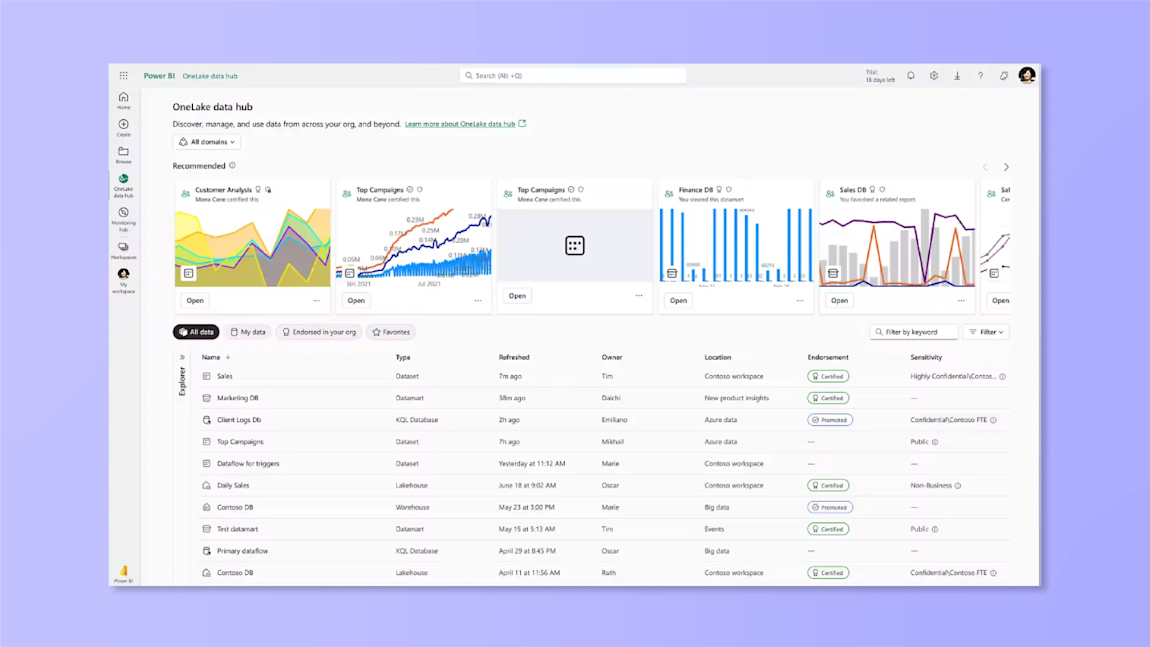Expand the Explorer pane

tap(182, 357)
